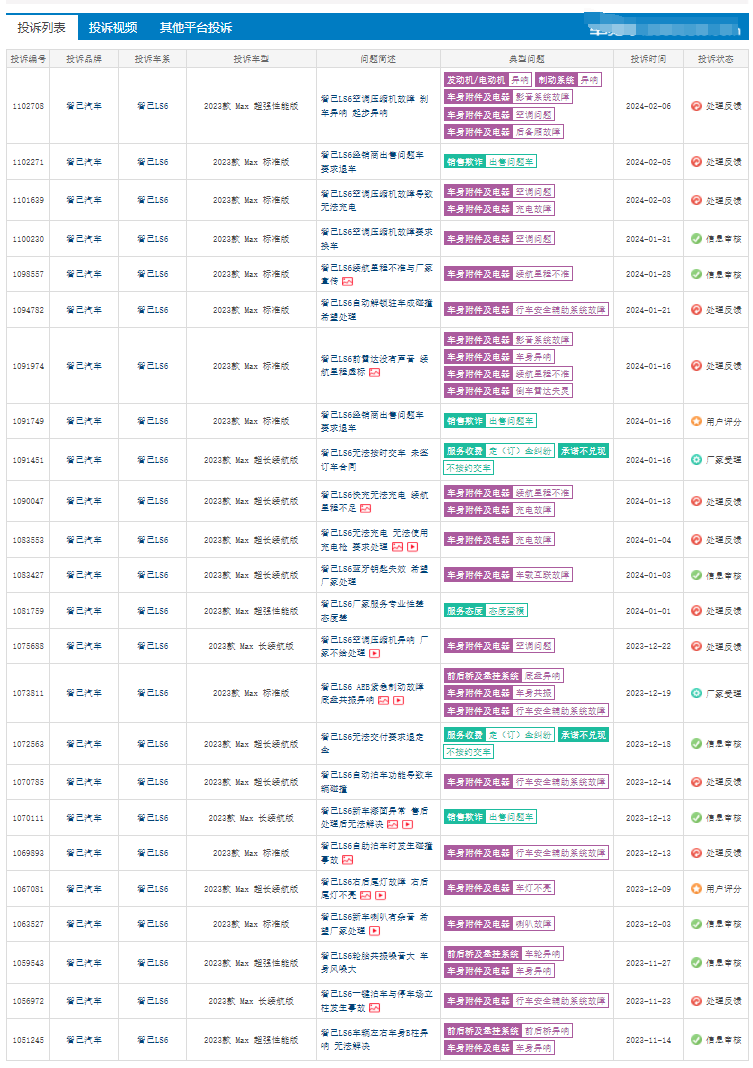Click teal 厂家受理 status icon for 1091451
The width and height of the screenshot is (753, 1068).
pyautogui.click(x=696, y=460)
